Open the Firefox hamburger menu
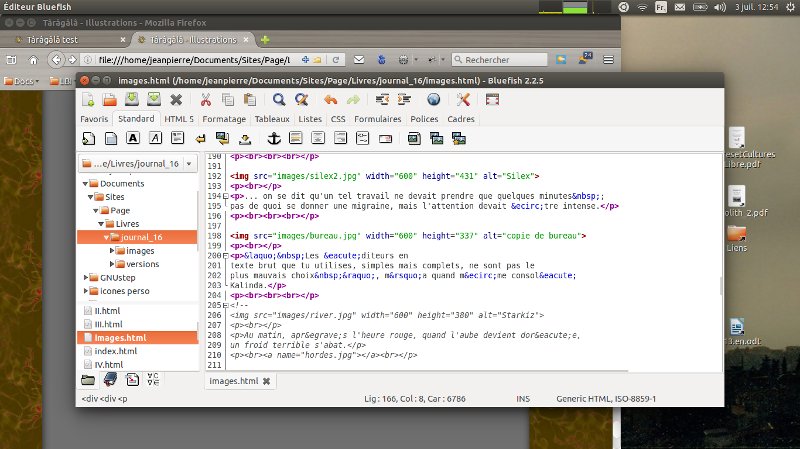This screenshot has height=449, width=800. 608,60
